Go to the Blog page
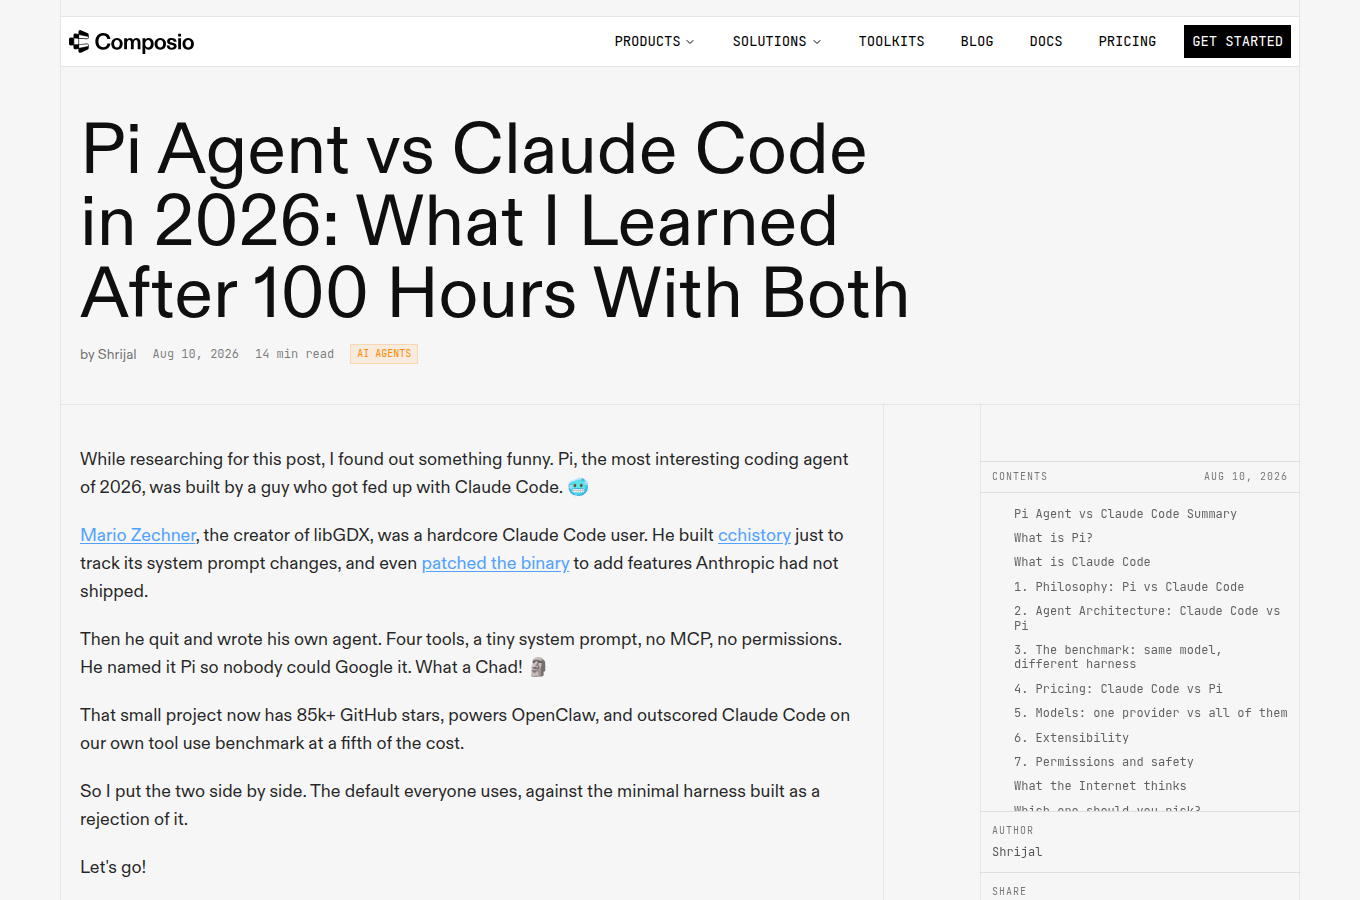 977,41
